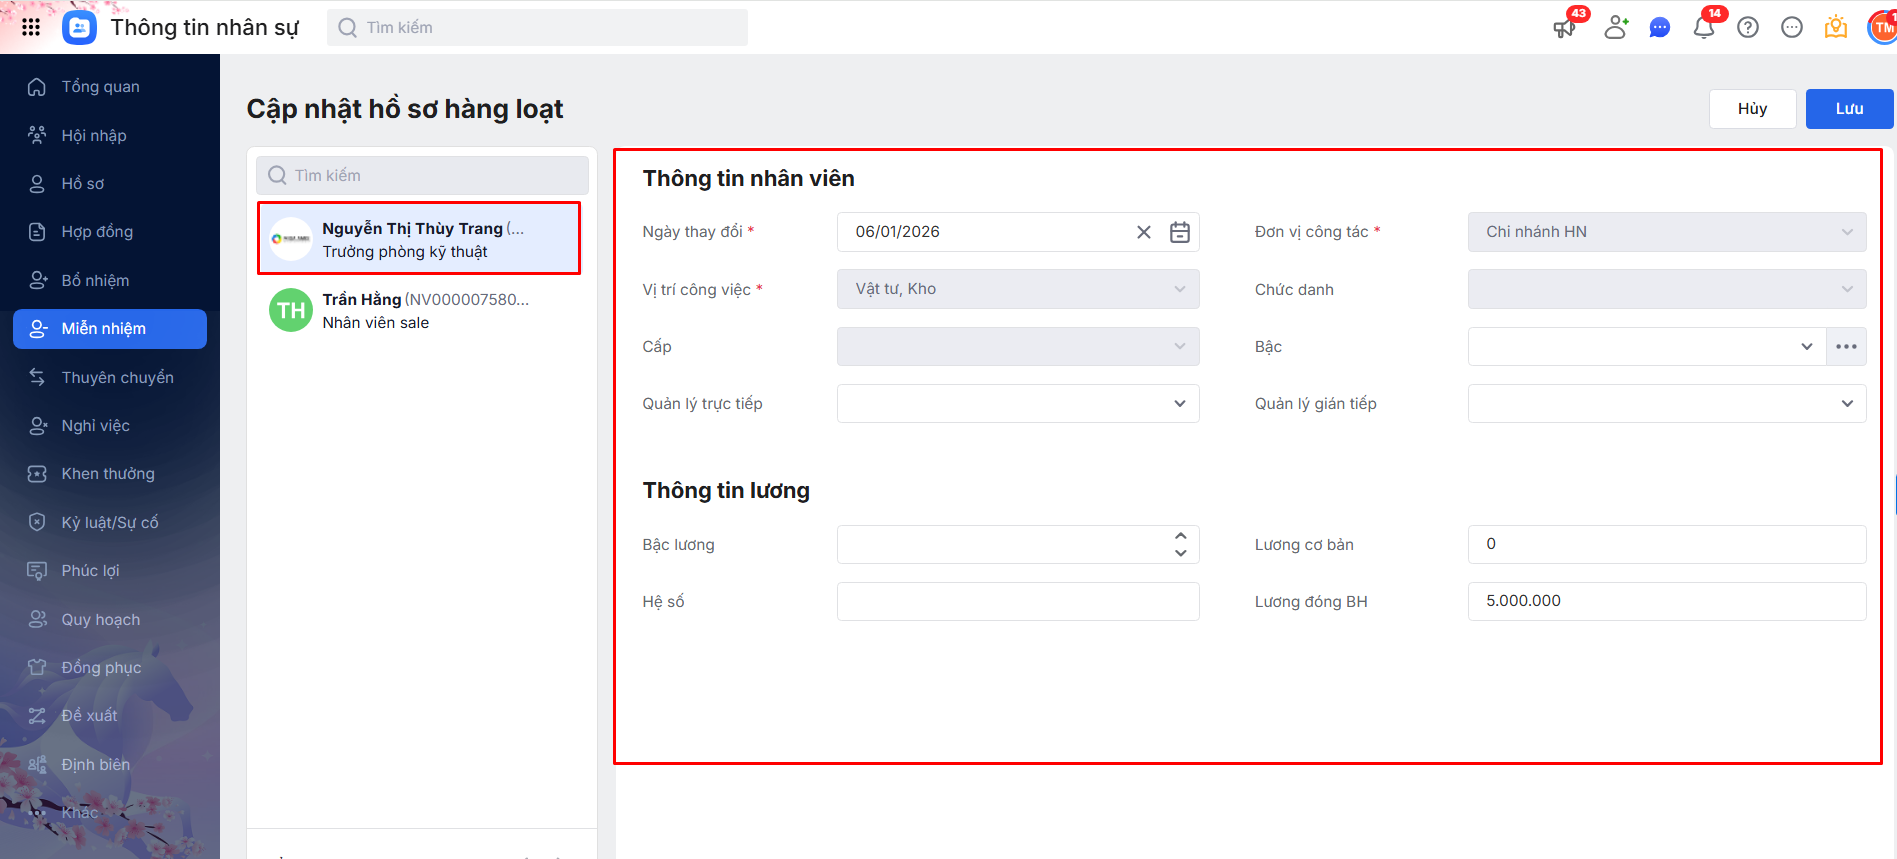Click the three-dots button next to Bậc
Viewport: 1897px width, 859px height.
click(1846, 346)
